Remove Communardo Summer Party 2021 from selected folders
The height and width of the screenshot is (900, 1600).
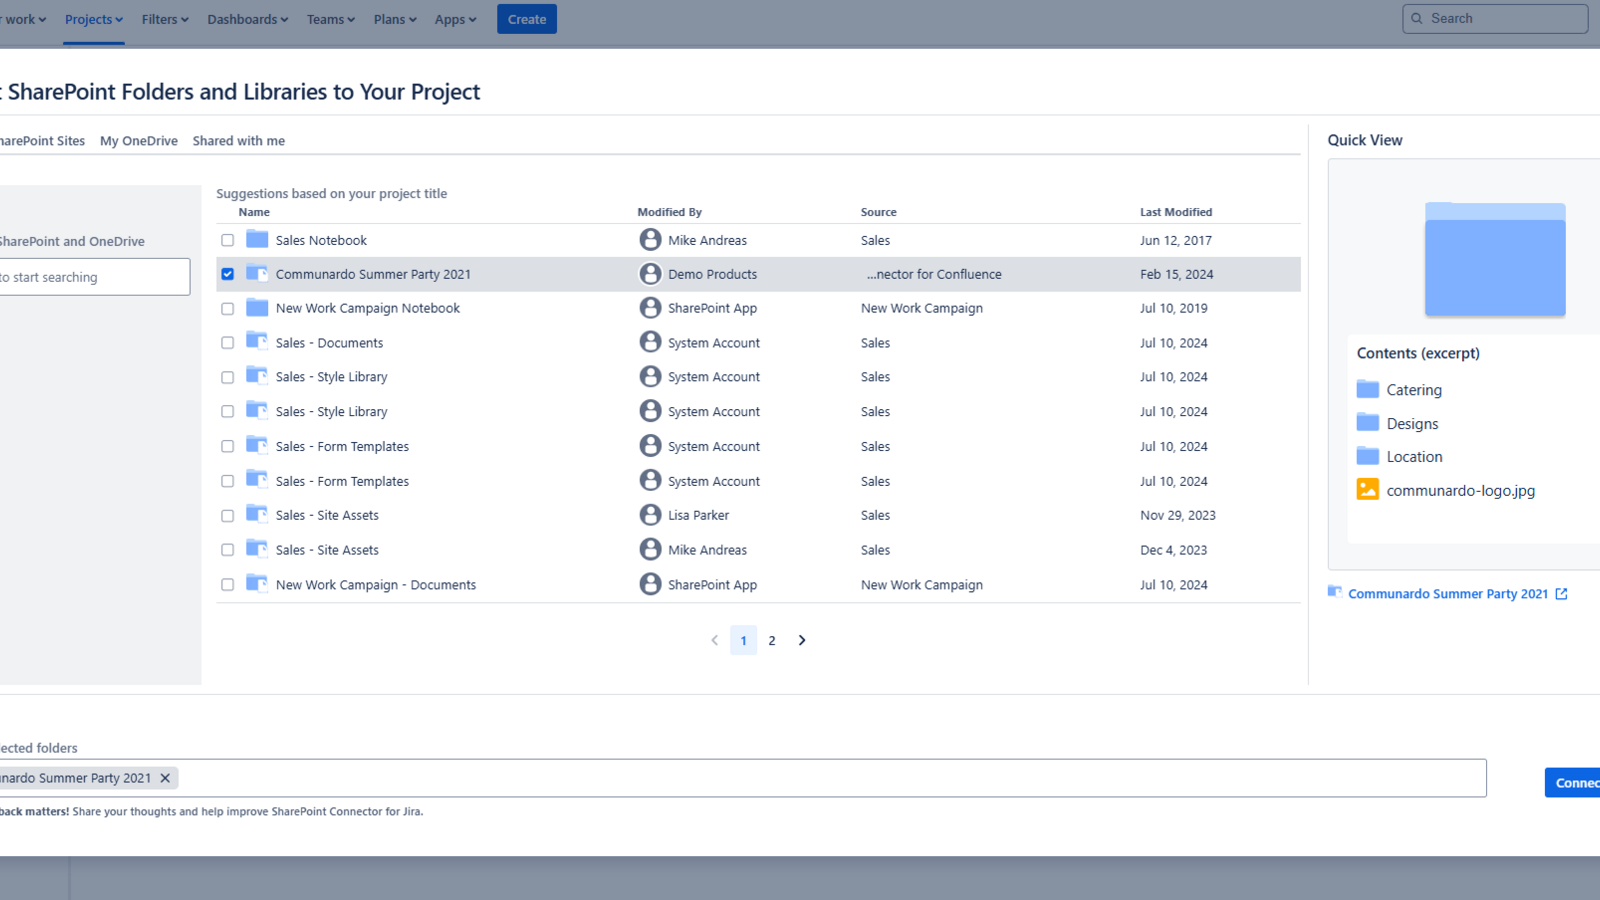165,778
